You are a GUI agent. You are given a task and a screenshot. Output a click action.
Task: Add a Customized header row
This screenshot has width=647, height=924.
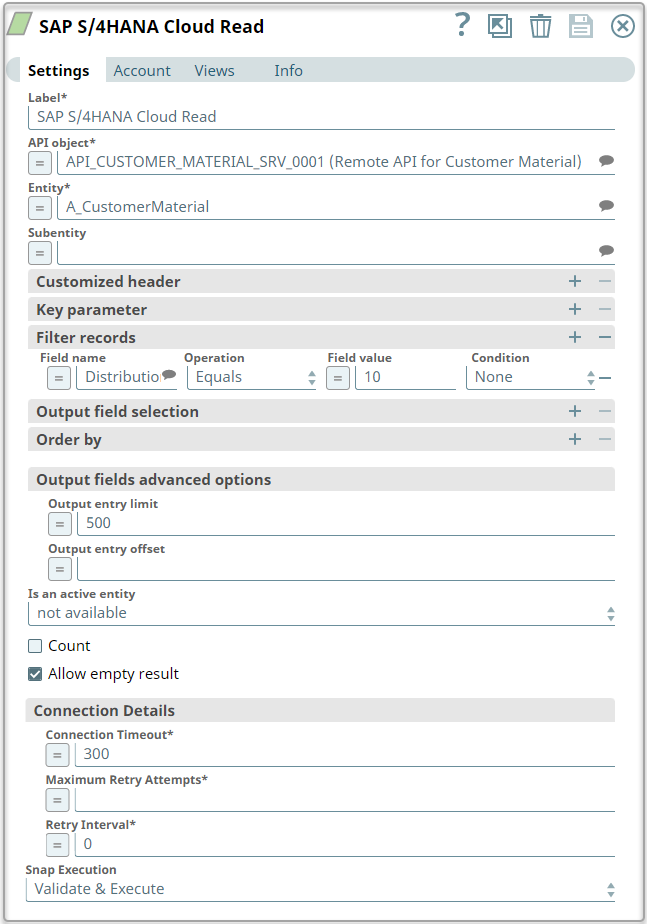coord(575,282)
